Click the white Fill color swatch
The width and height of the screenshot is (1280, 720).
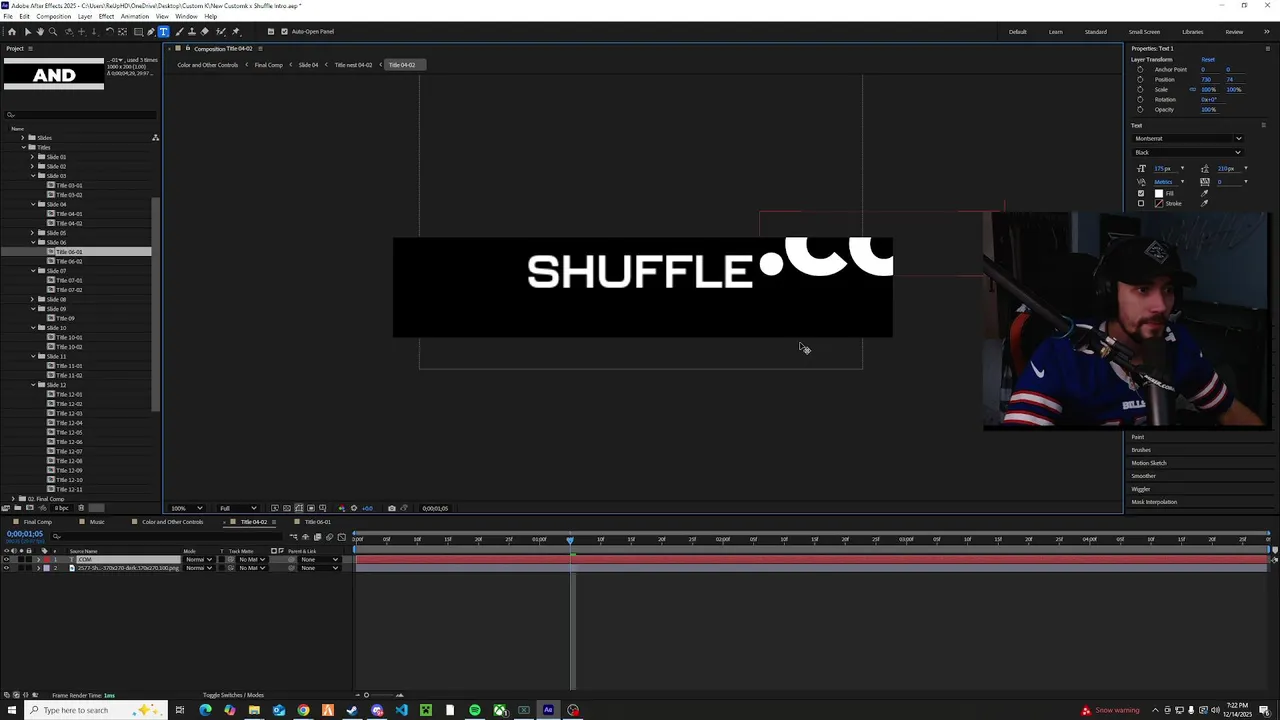point(1159,193)
